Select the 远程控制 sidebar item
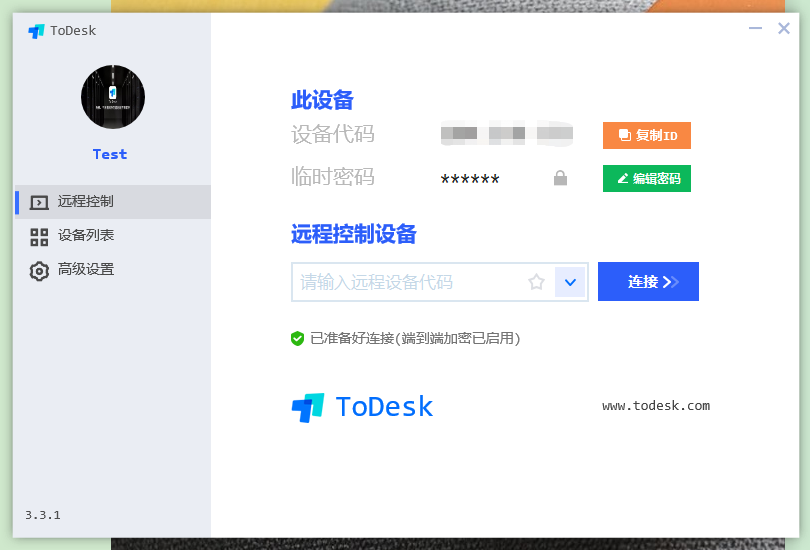Viewport: 810px width, 550px height. coord(113,202)
